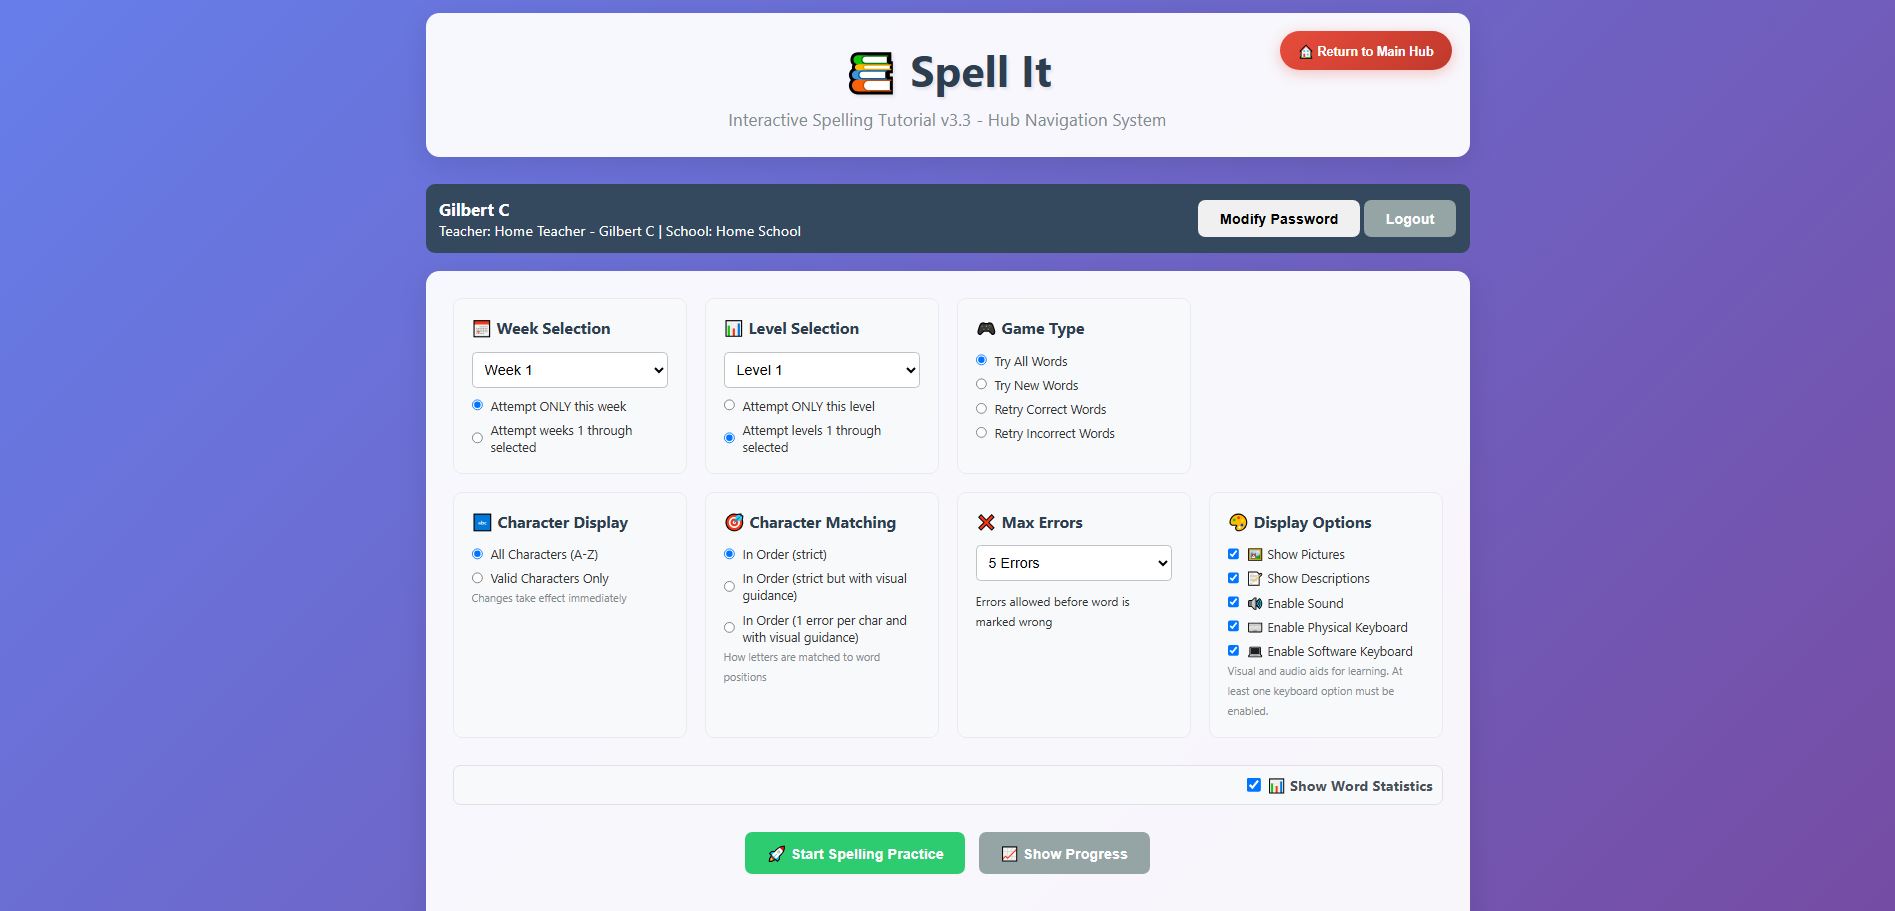Open the 5 Errors dropdown

coord(1073,563)
